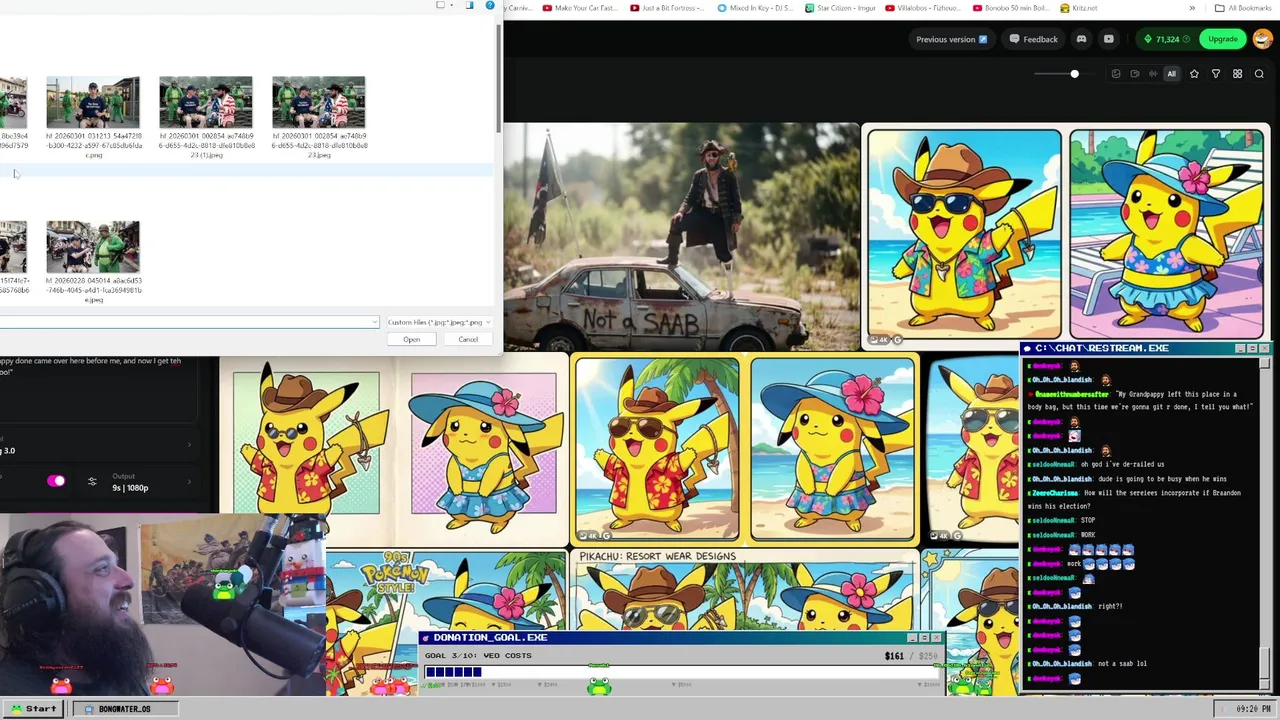This screenshot has width=1280, height=720.
Task: Expand file name combo box dropdown
Action: pos(374,322)
